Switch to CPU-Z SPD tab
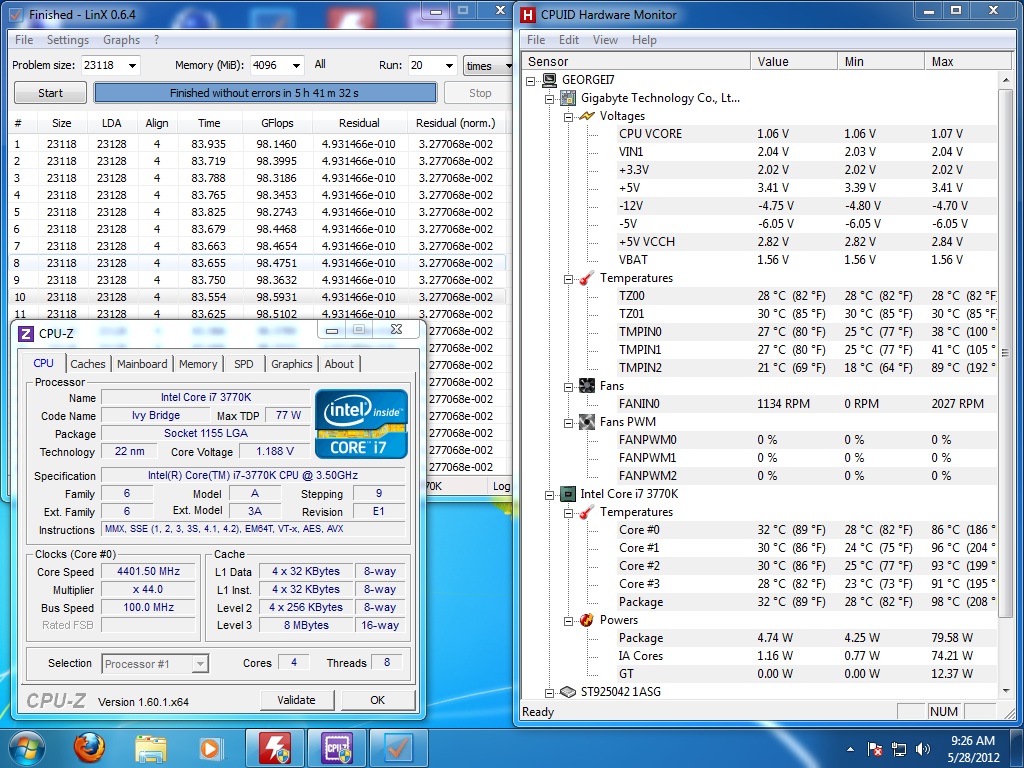1024x768 pixels. (244, 364)
